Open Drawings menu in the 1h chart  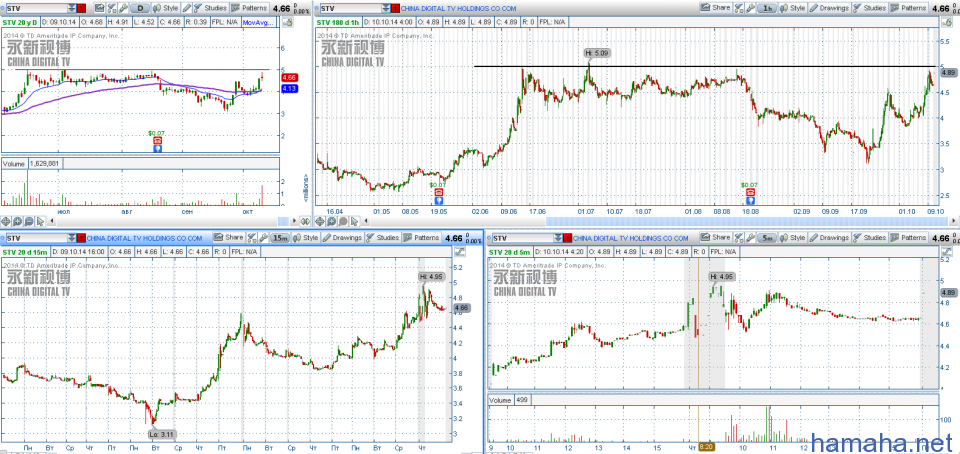[x=830, y=8]
